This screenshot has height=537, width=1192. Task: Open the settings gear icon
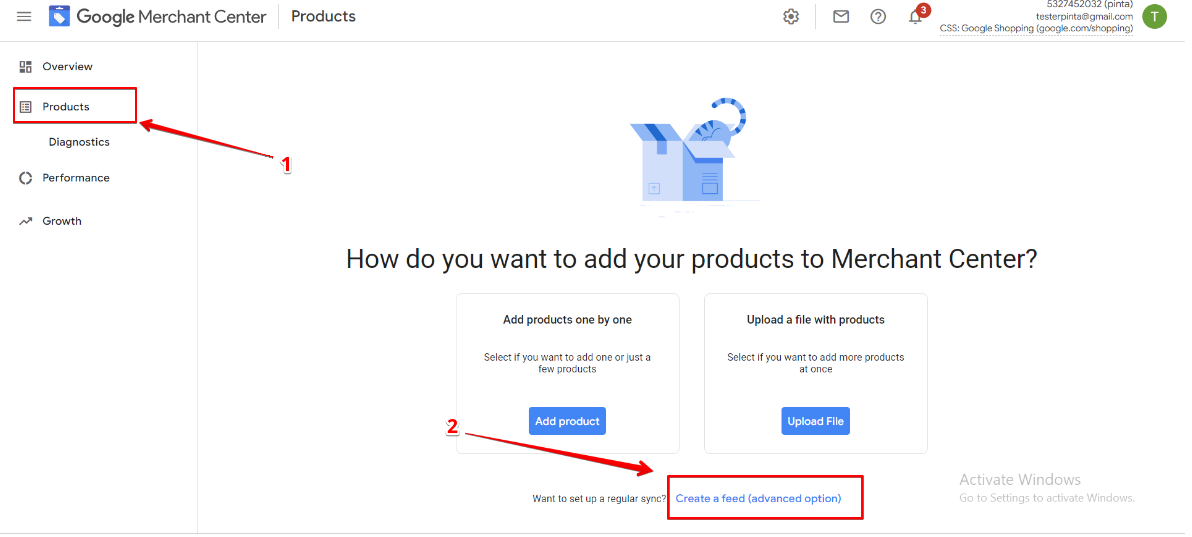(x=791, y=17)
